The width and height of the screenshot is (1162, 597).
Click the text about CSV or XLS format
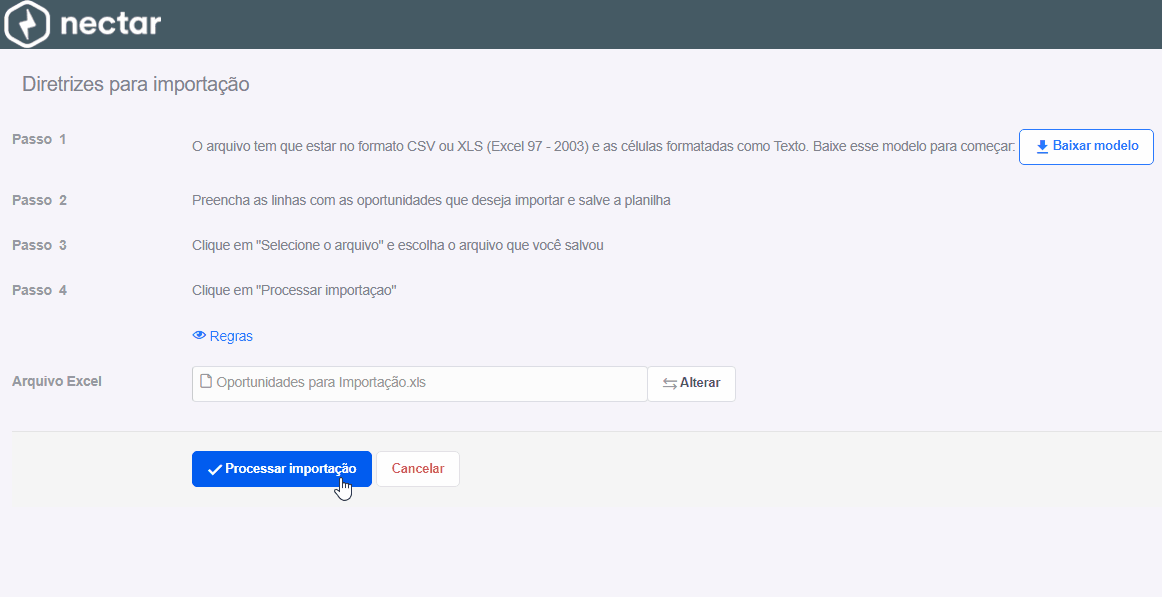point(603,147)
